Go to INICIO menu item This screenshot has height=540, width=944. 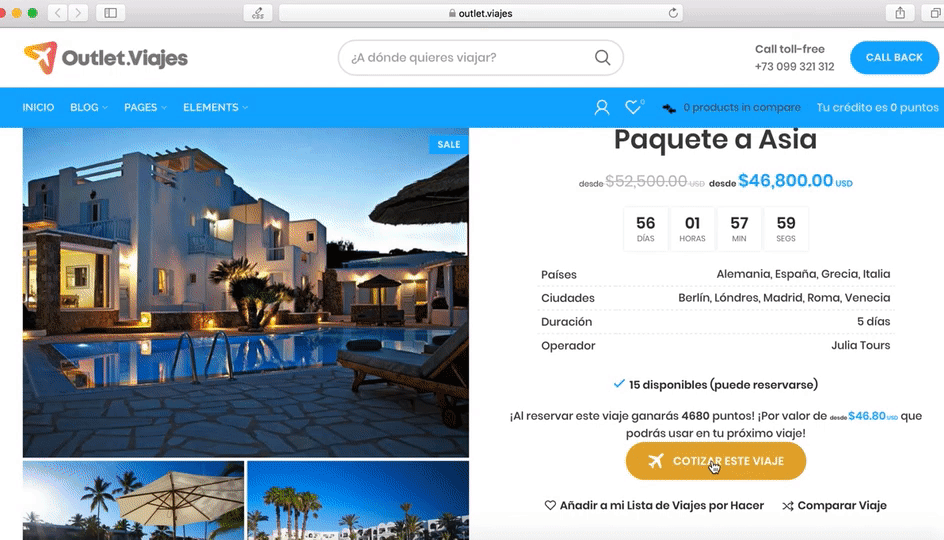(38, 107)
